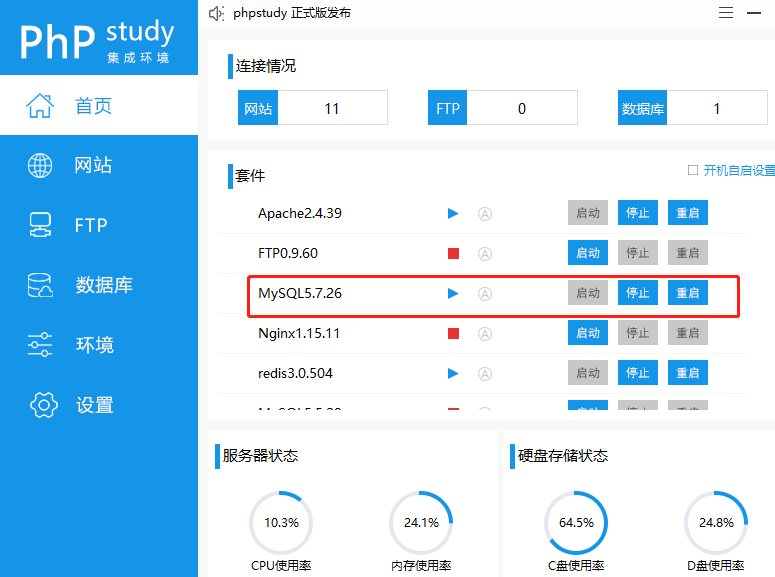Click 启动 button for MySQL5.7.26

[x=588, y=293]
